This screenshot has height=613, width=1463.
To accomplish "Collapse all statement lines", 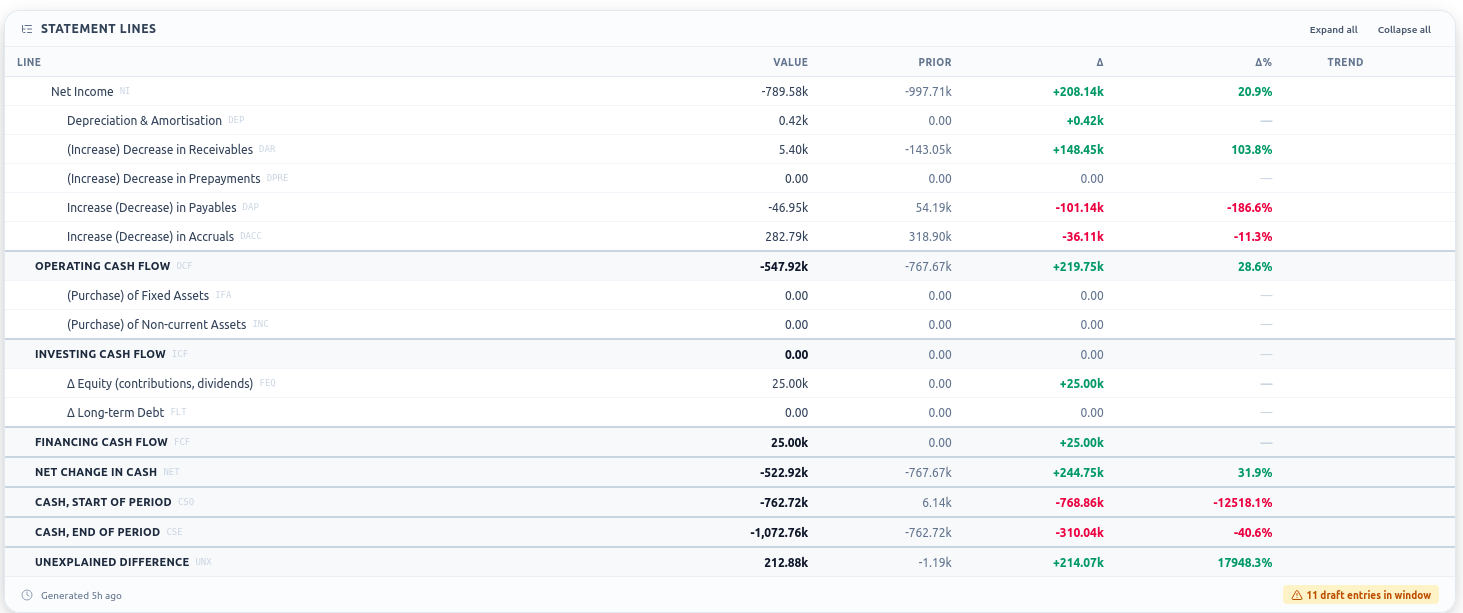I will (x=1404, y=30).
